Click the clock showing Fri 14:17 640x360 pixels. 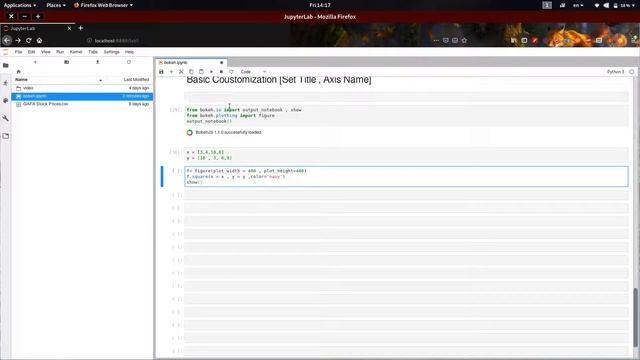tap(320, 5)
